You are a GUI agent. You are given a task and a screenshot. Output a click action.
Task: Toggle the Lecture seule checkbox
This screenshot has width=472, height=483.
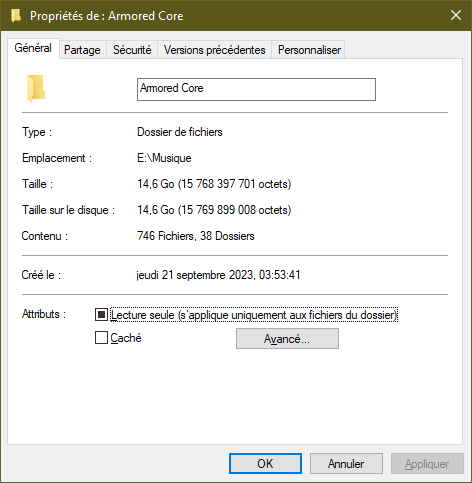tap(101, 314)
